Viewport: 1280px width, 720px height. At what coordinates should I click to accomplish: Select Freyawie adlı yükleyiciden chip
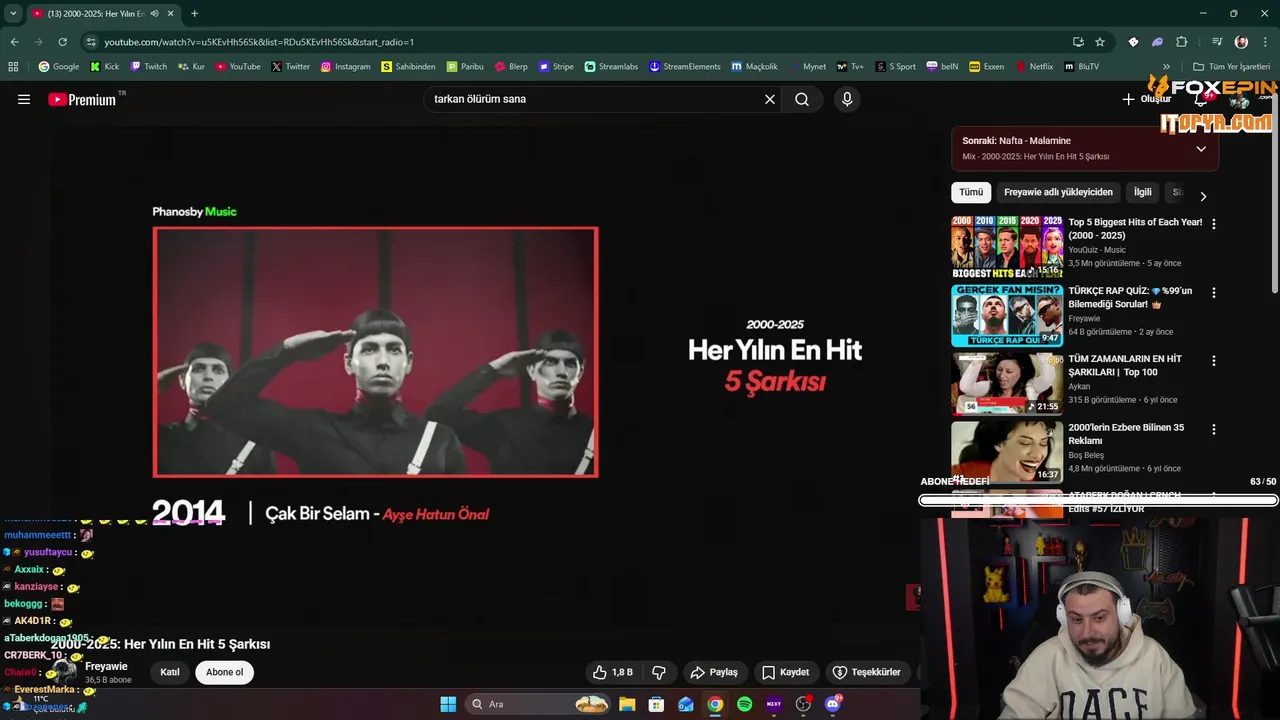1058,192
